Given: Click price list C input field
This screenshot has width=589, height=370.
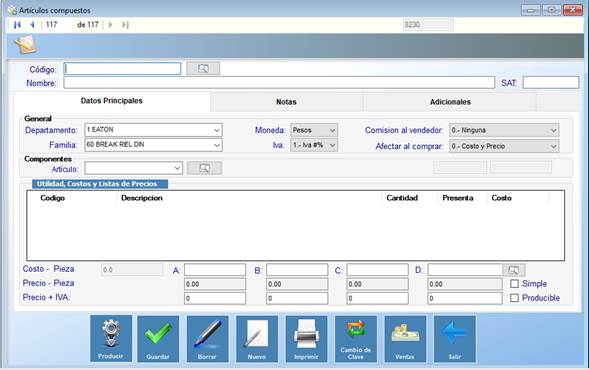Looking at the screenshot, I should [378, 270].
